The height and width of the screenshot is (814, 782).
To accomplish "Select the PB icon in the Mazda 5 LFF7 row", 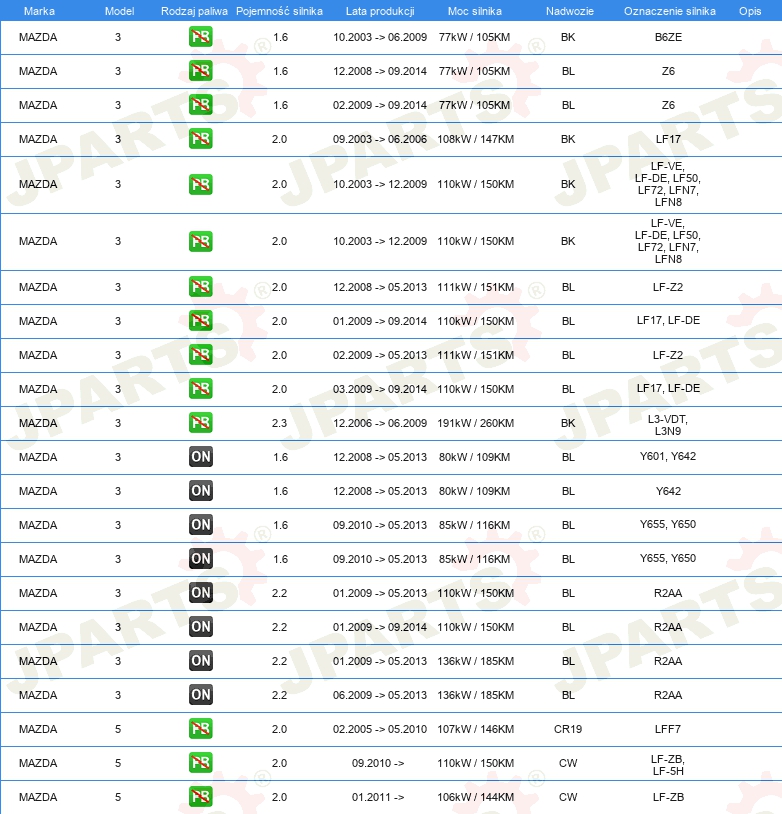I will [200, 729].
